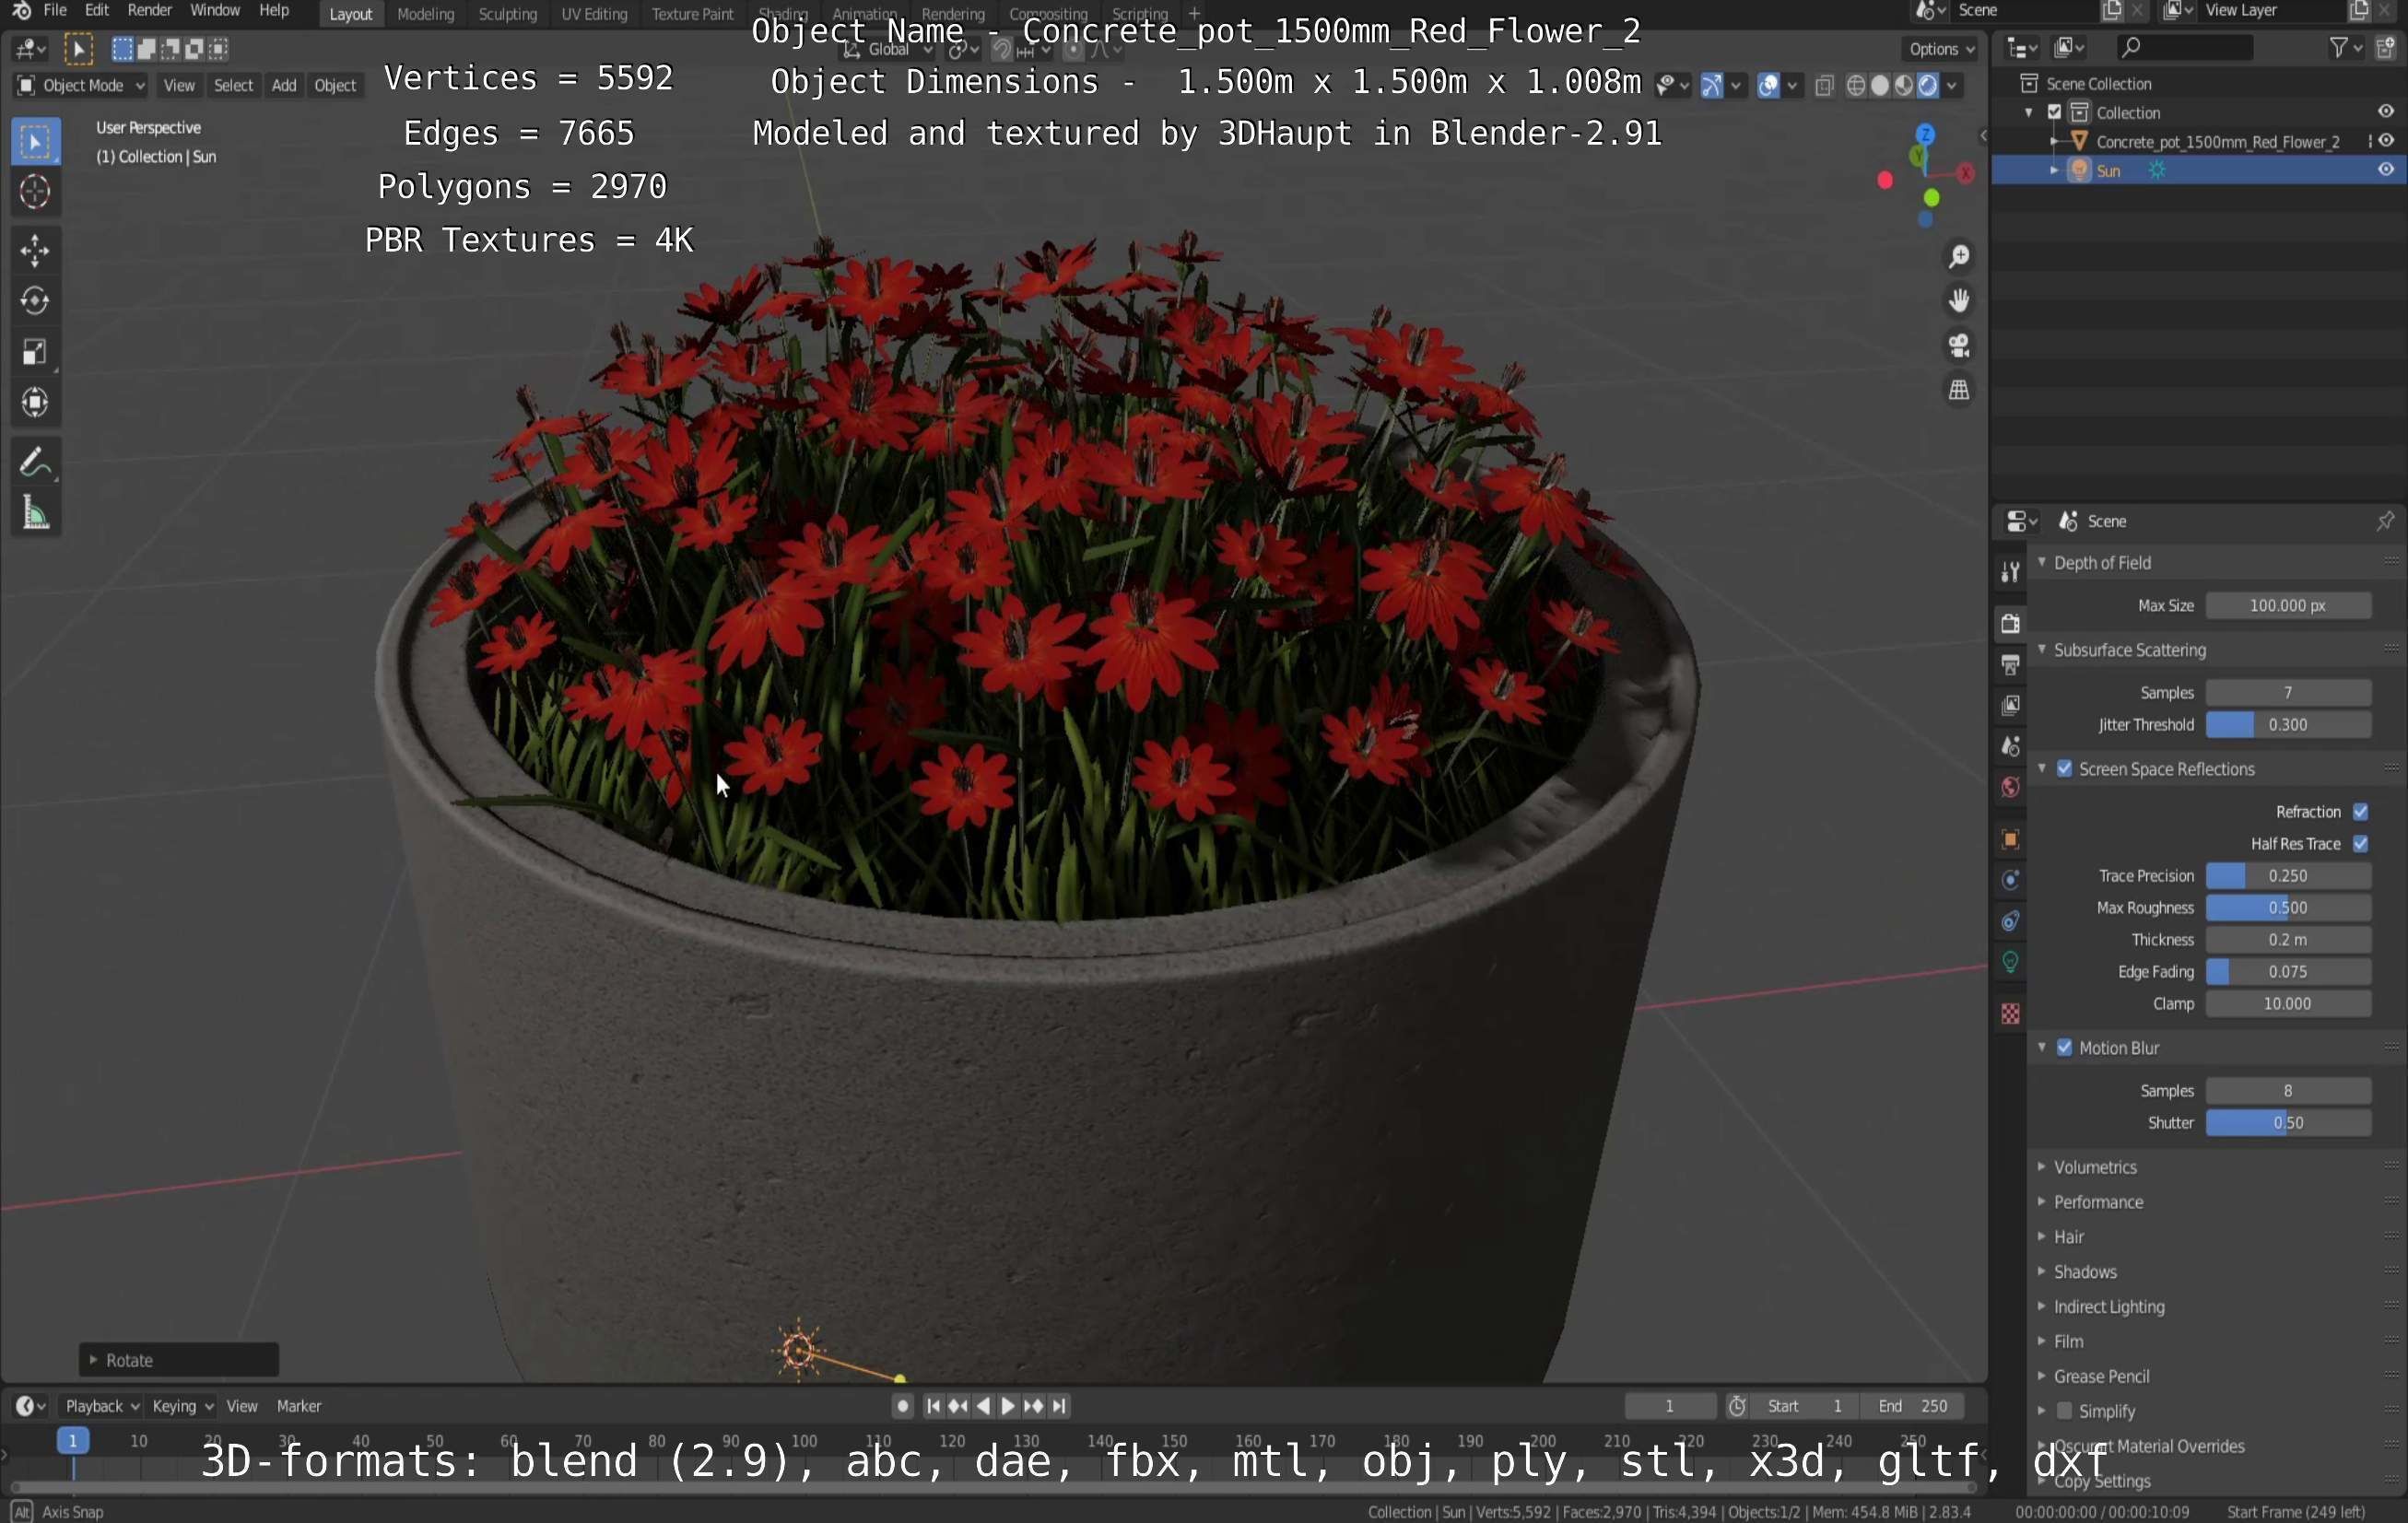Screen dimensions: 2408x1523
Task: Play the animation forward
Action: 1008,1406
